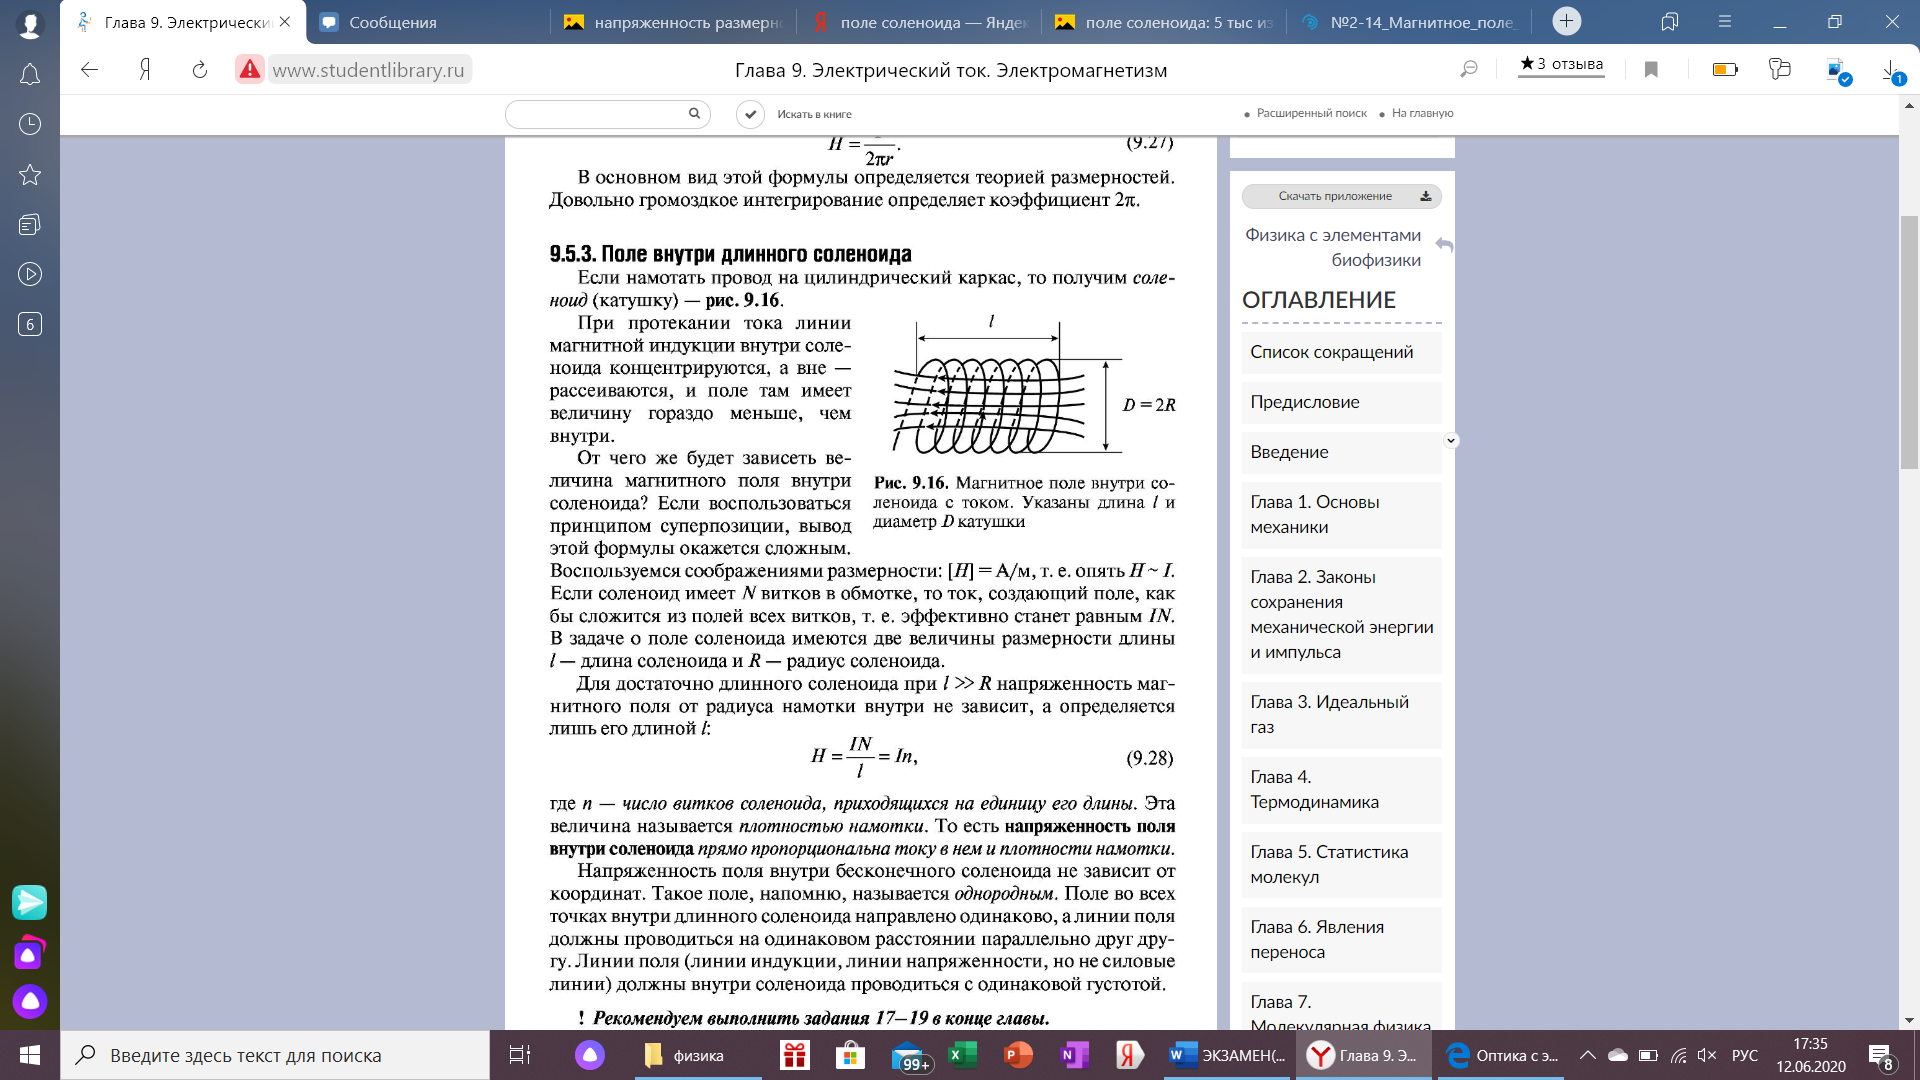Image resolution: width=1920 pixels, height=1080 pixels.
Task: Open Физика с элементами биофизики link
Action: click(1333, 247)
